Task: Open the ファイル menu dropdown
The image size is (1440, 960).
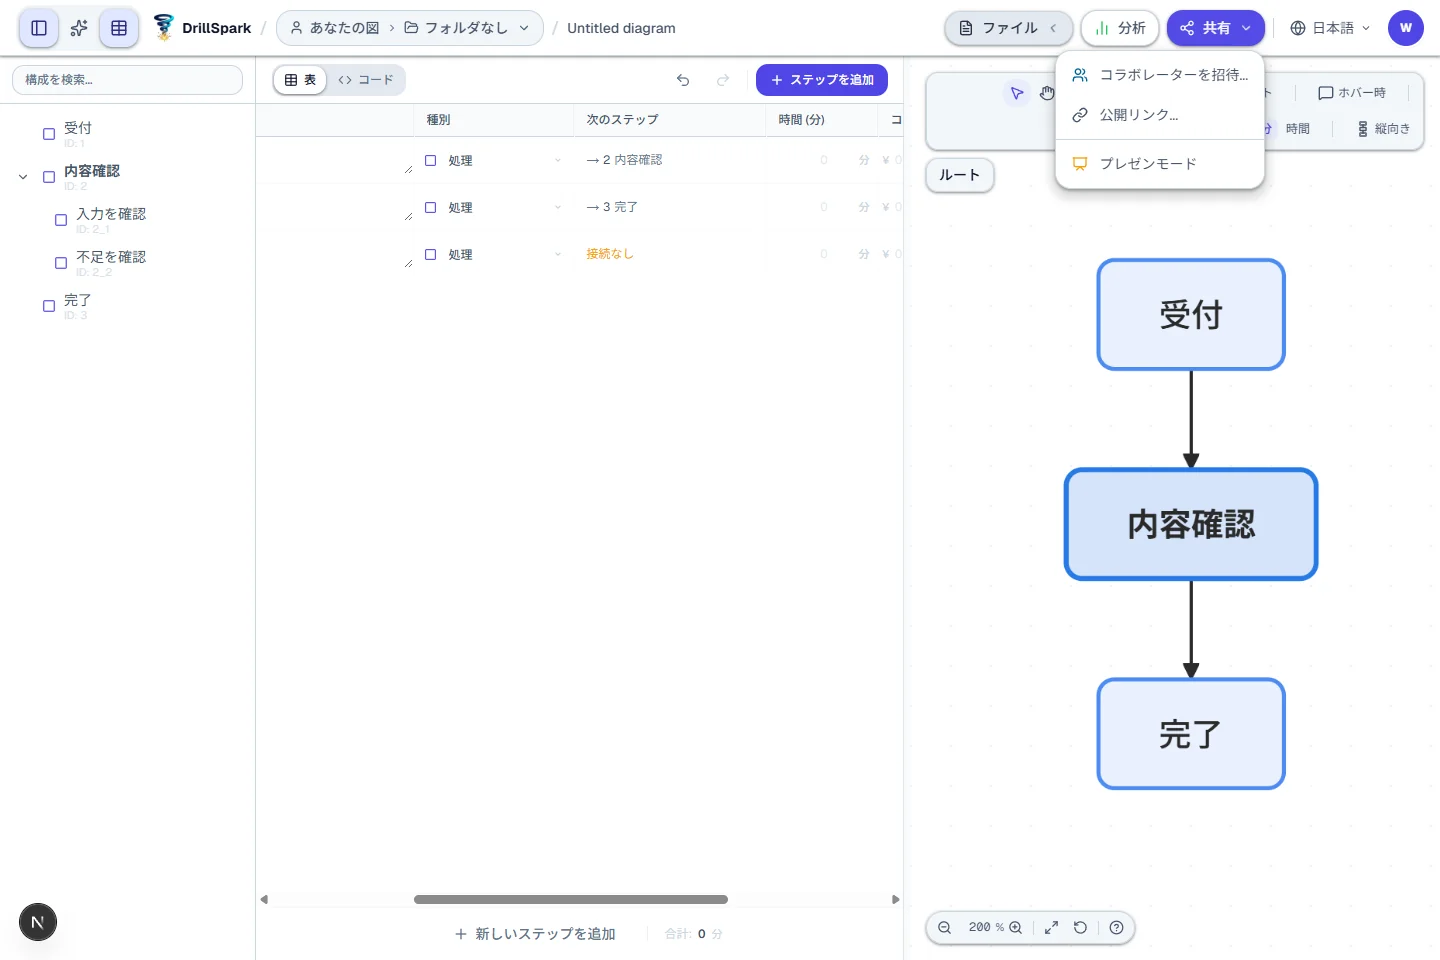Action: coord(1008,28)
